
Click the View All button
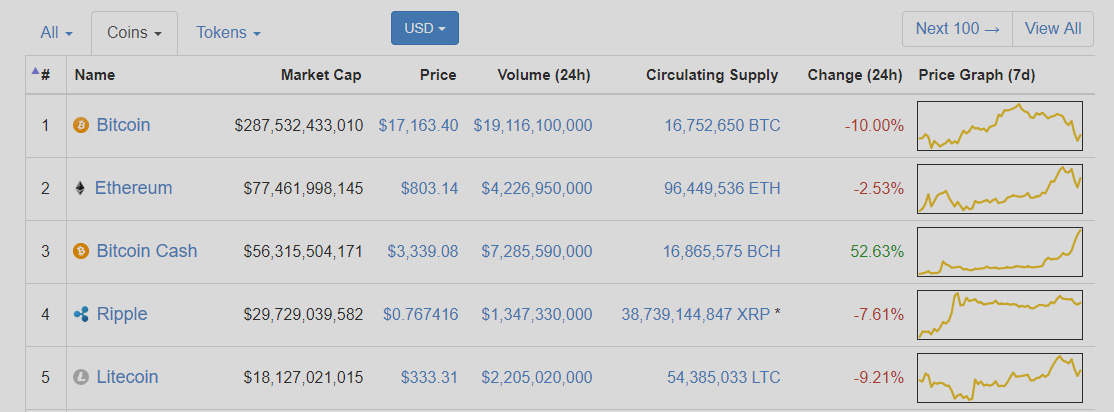1053,29
